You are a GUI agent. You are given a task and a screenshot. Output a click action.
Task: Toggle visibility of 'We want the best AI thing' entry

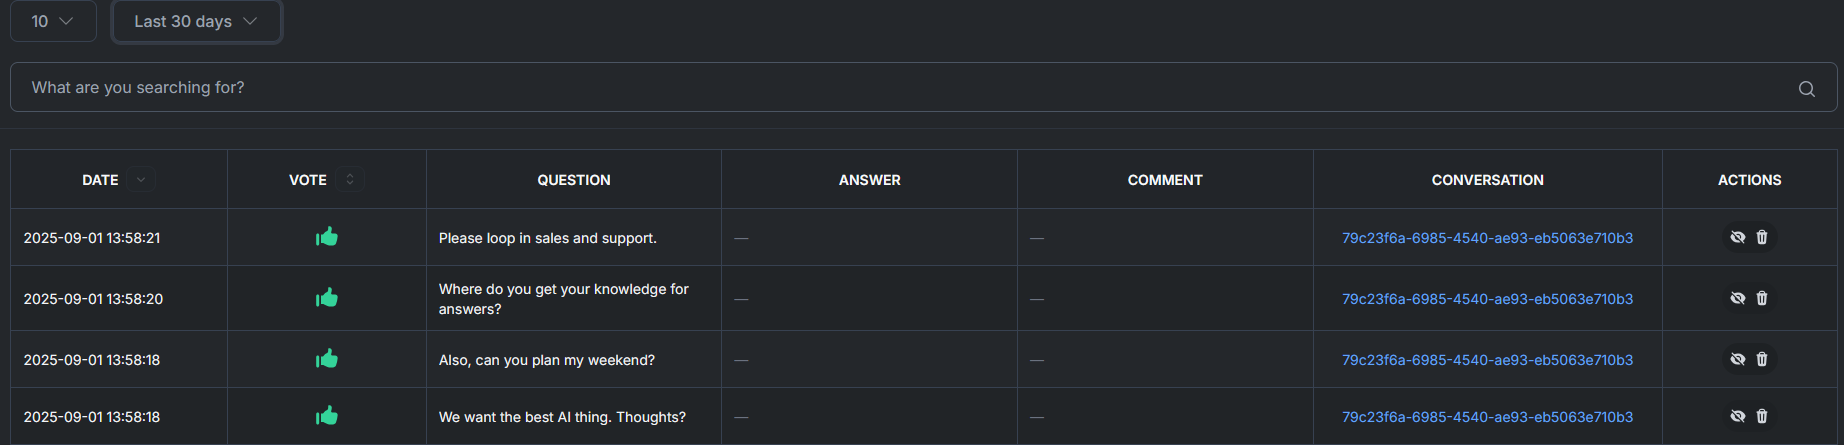(1738, 416)
